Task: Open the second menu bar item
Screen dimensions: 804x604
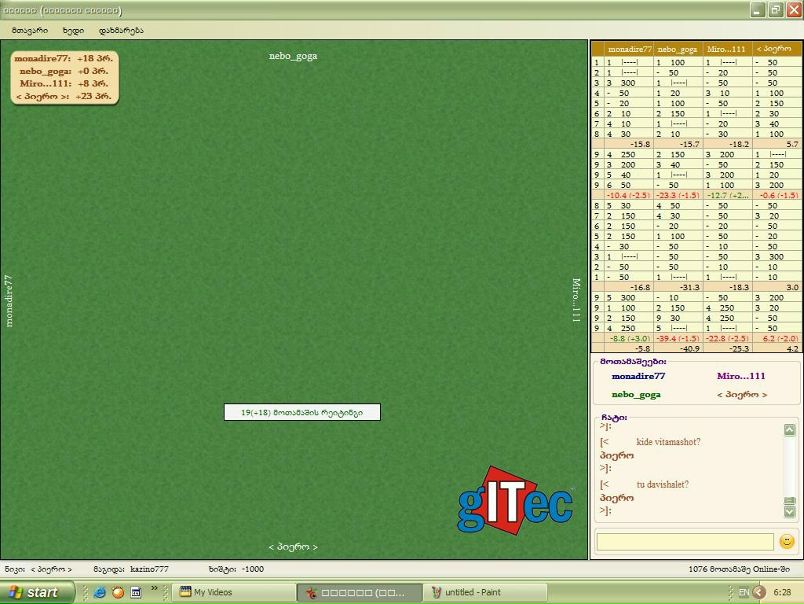Action: pos(73,30)
